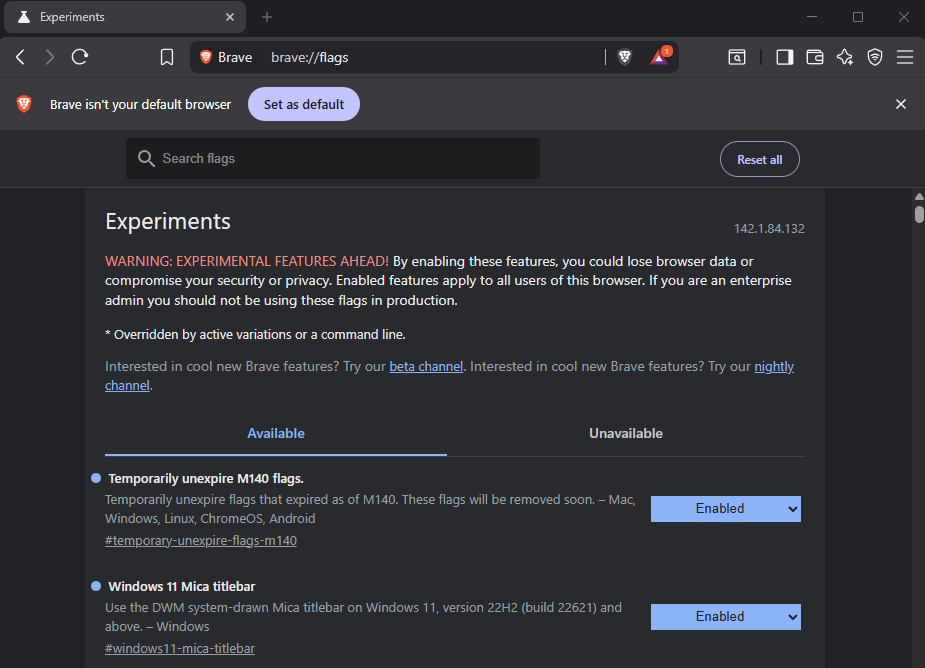The width and height of the screenshot is (925, 668).
Task: Focus the Search flags input field
Action: click(x=333, y=158)
